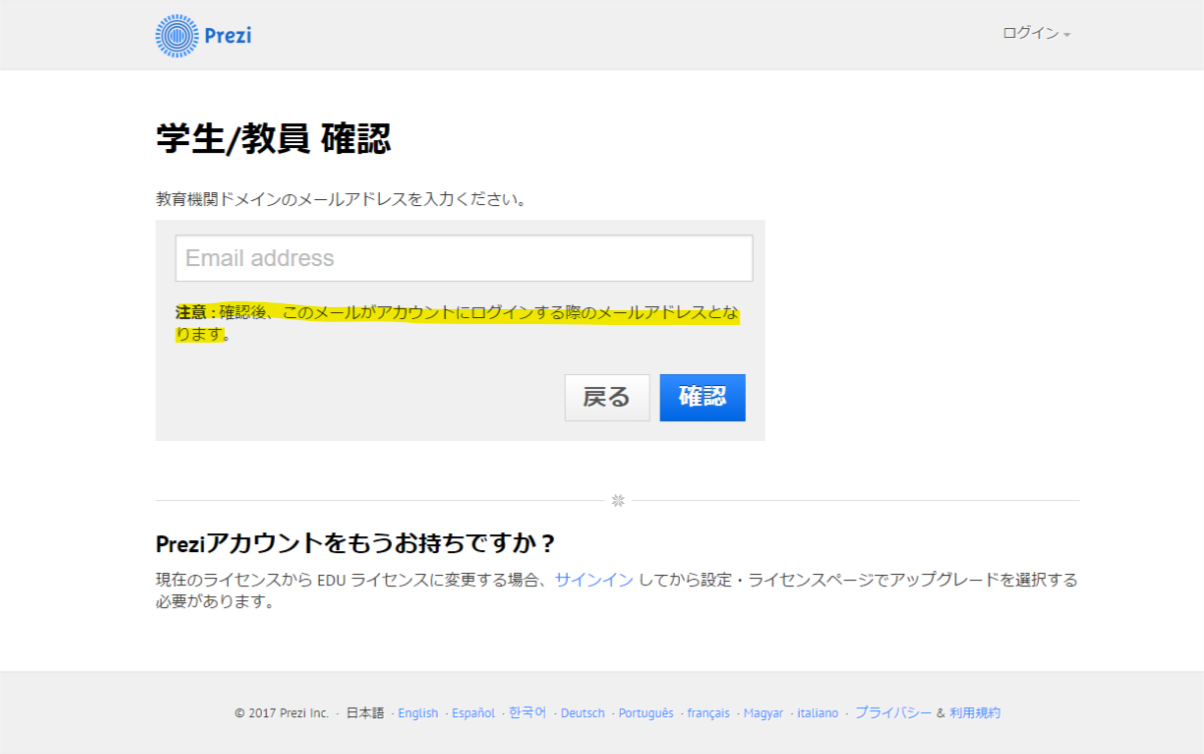Expand the caret arrow beside ログイン
This screenshot has height=754, width=1204.
[1067, 35]
